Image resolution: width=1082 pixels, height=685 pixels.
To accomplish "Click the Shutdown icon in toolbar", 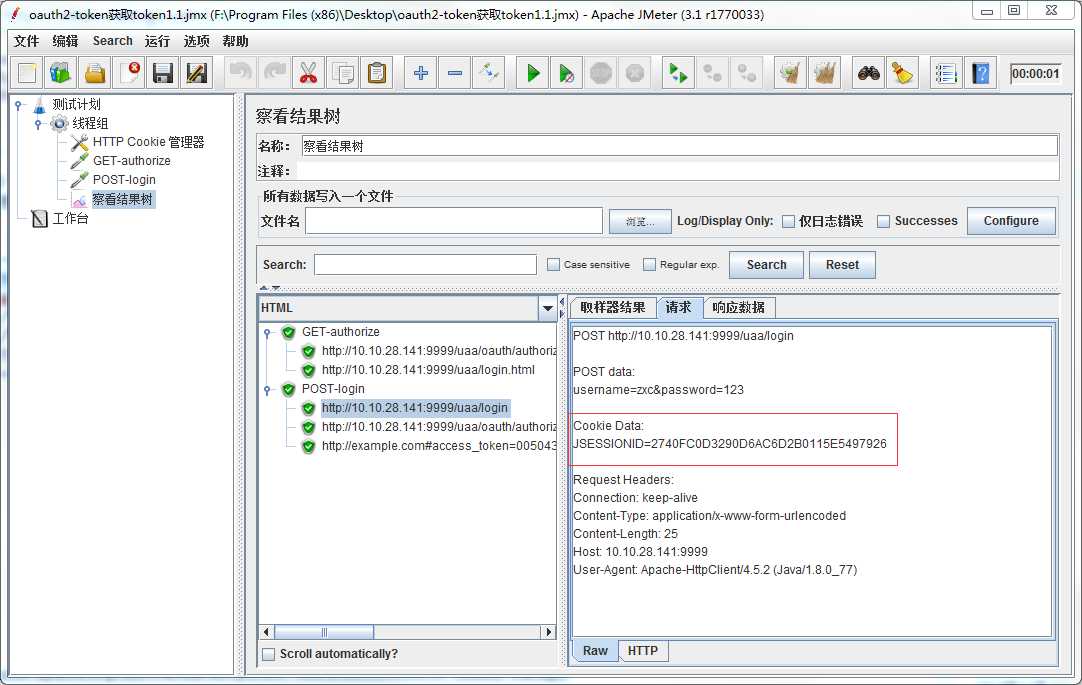I will [x=635, y=72].
